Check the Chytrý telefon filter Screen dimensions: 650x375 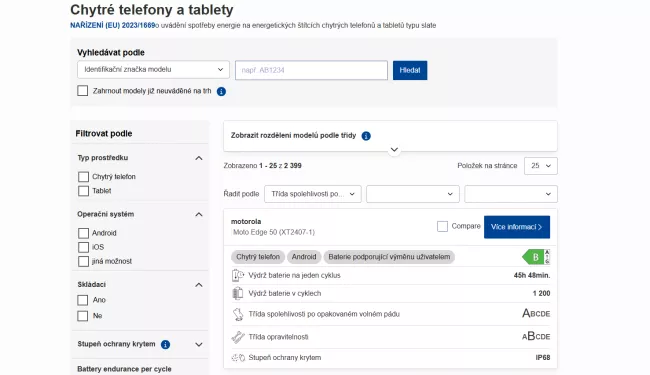83,177
